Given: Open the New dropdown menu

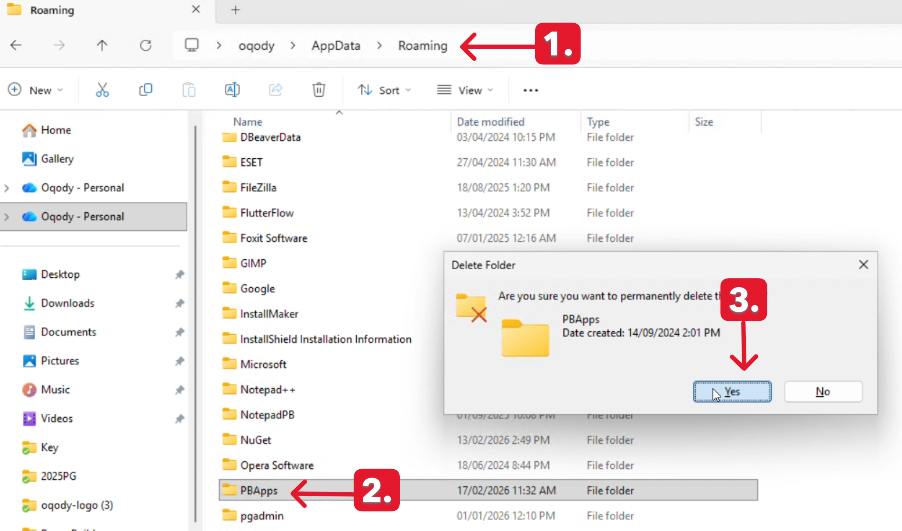Looking at the screenshot, I should tap(36, 90).
